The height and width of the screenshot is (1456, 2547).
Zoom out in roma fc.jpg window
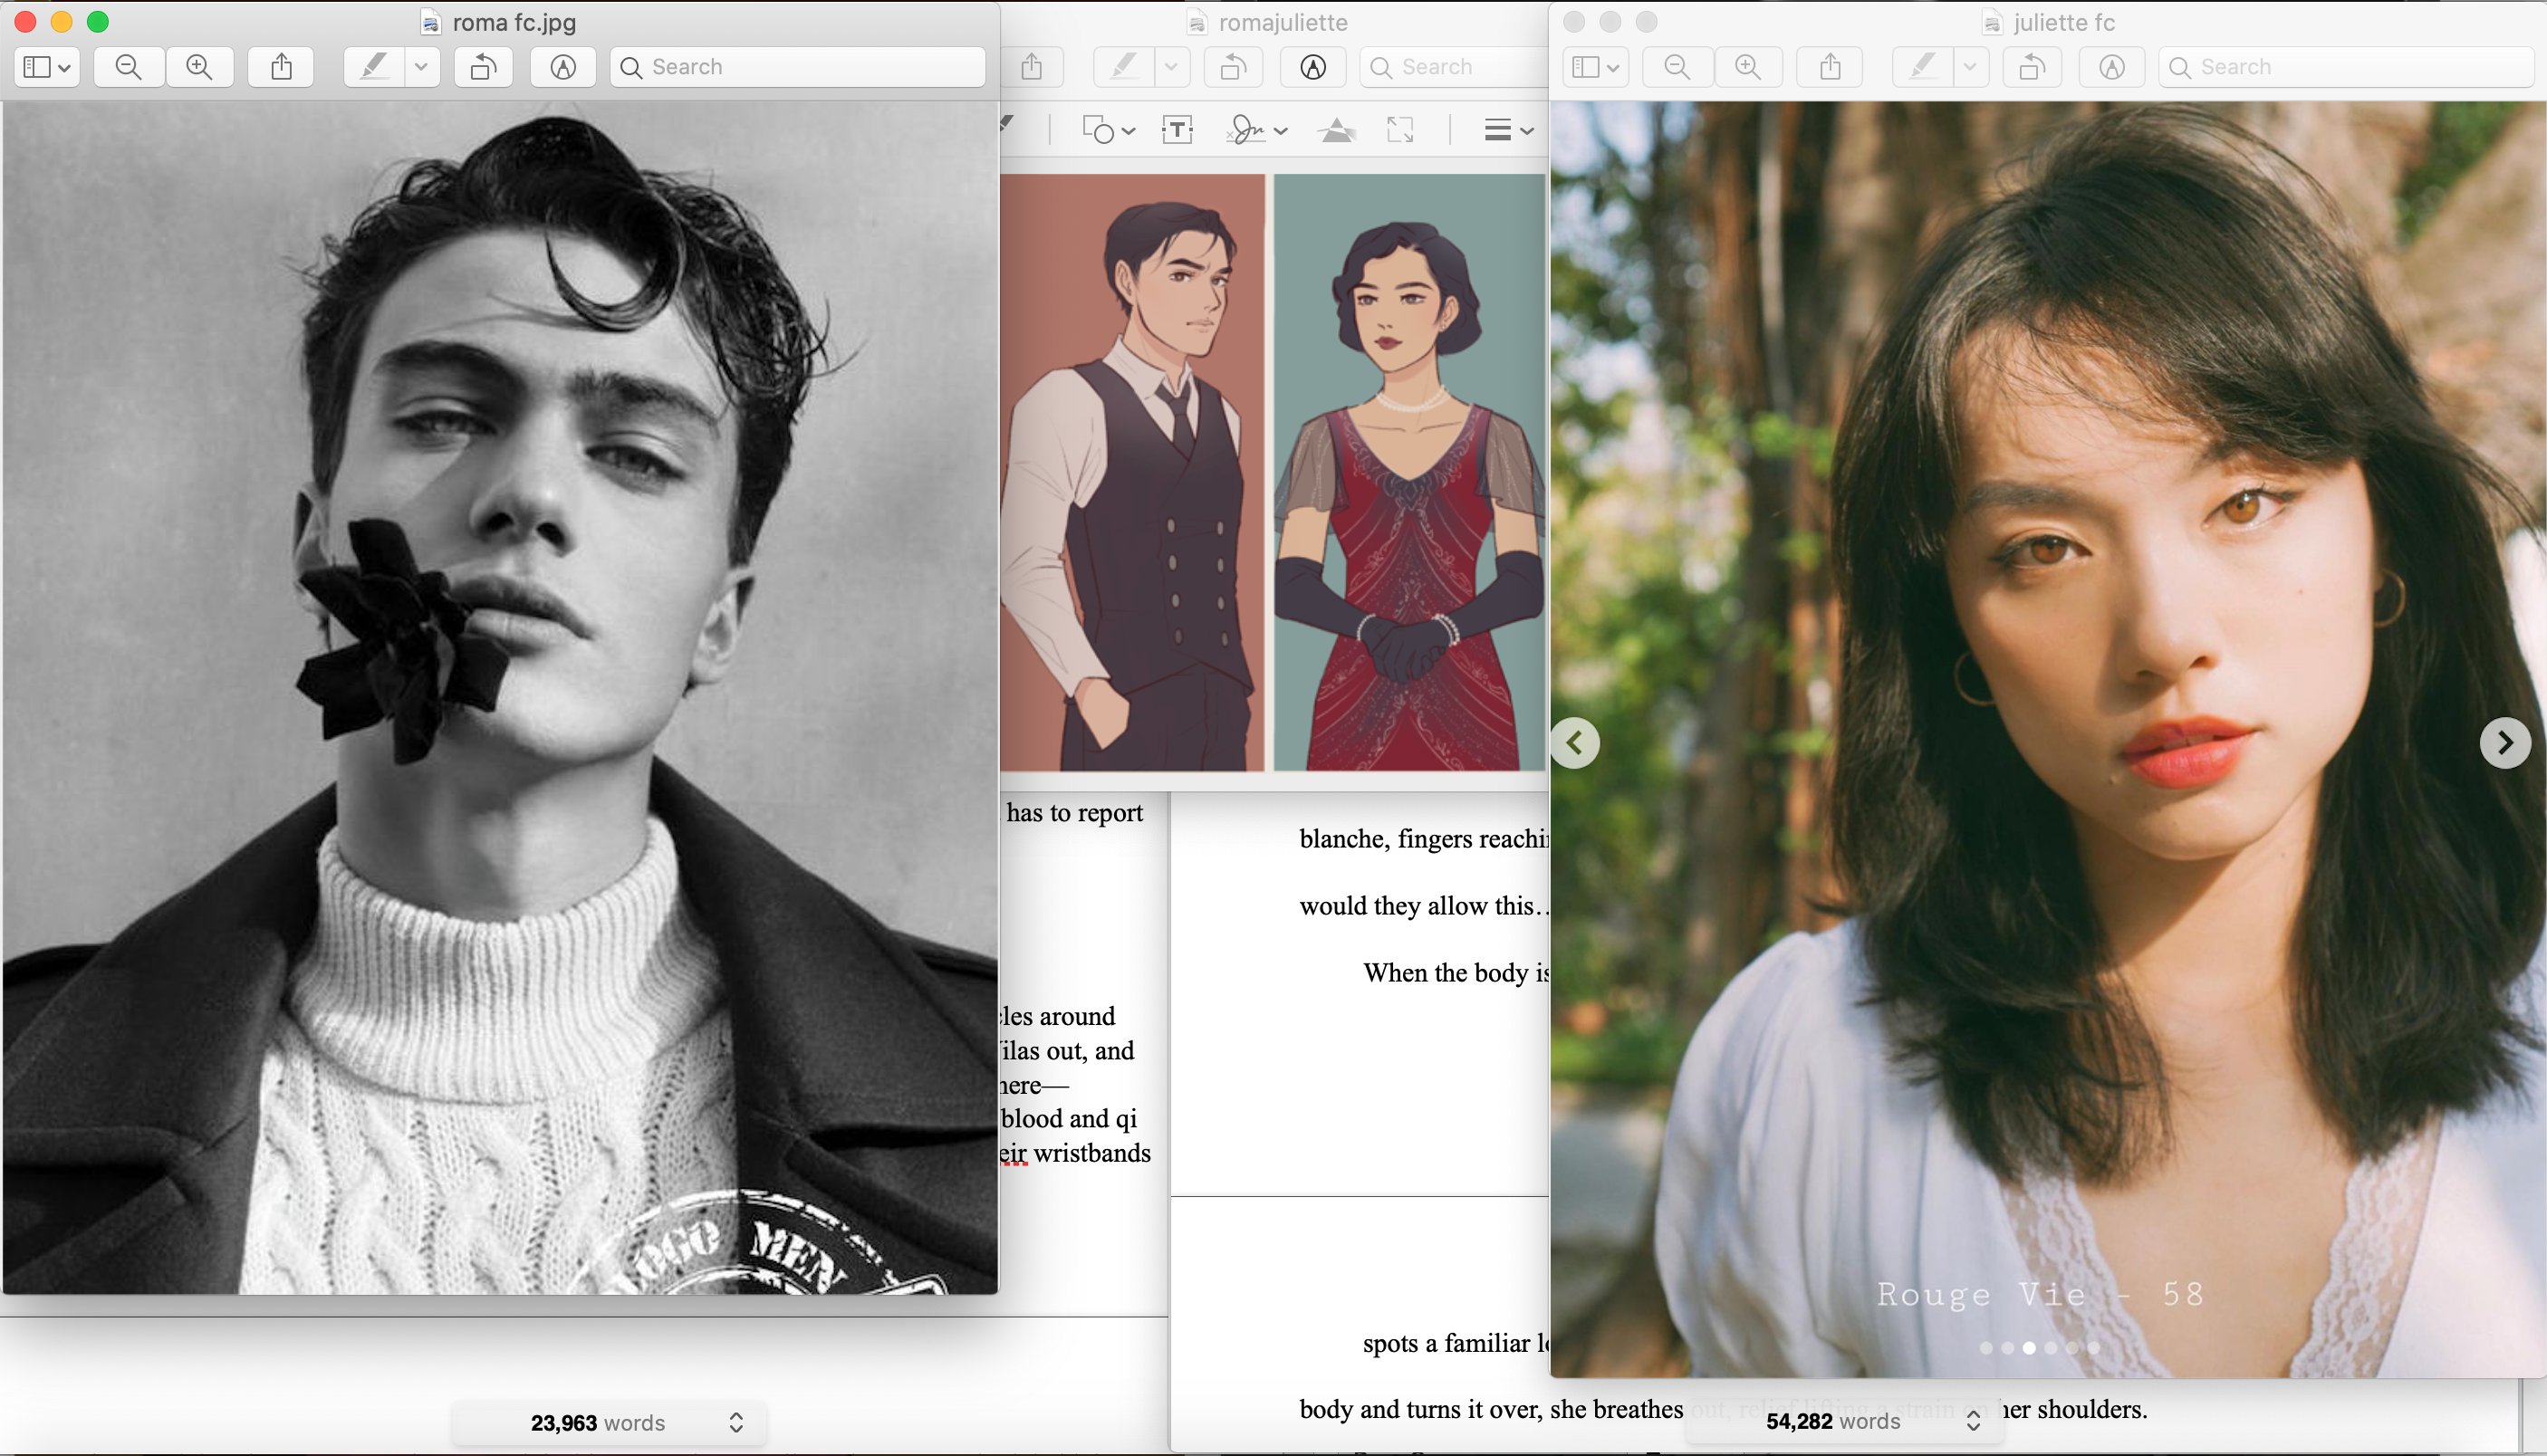click(x=129, y=67)
